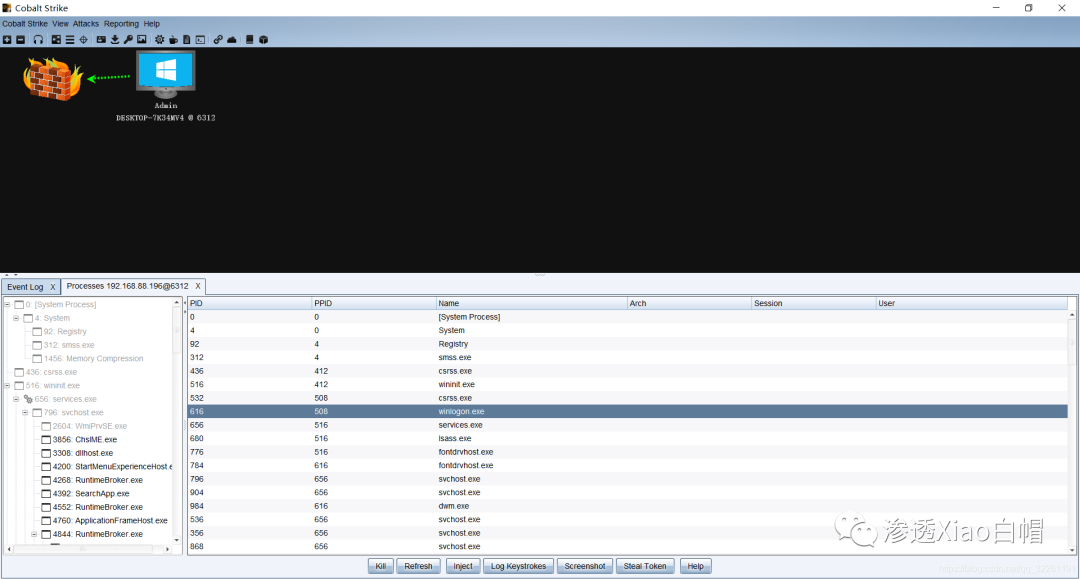Open the Help menu in the menu bar
This screenshot has height=579, width=1080.
(152, 23)
